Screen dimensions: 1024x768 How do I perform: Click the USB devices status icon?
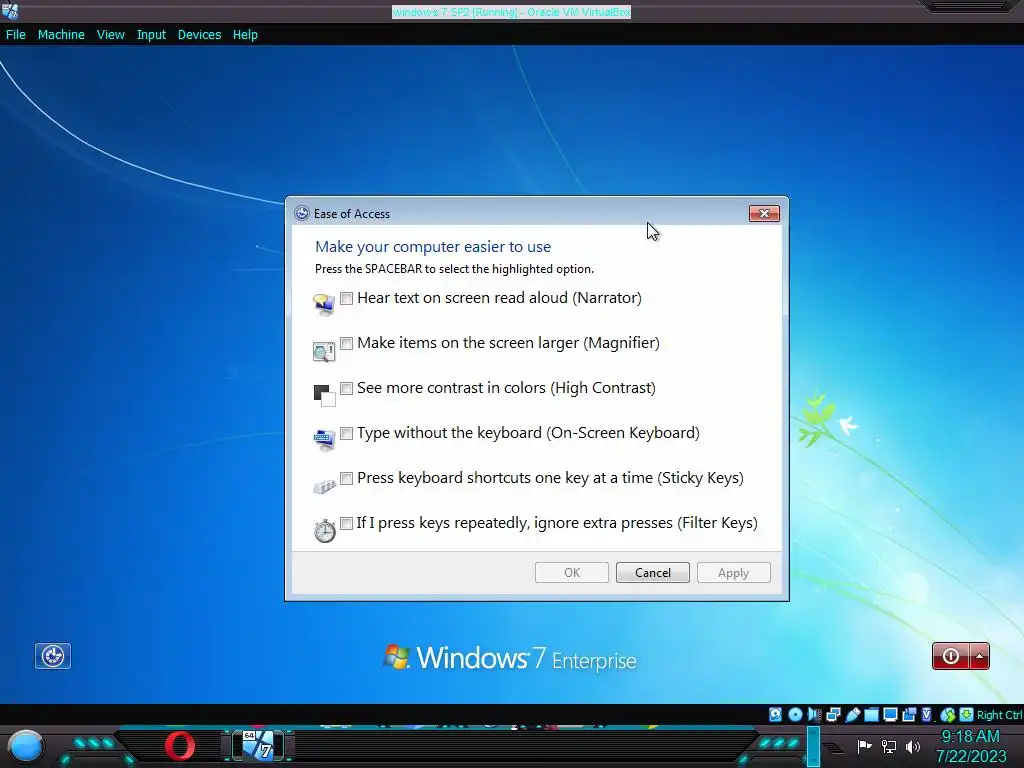point(852,714)
